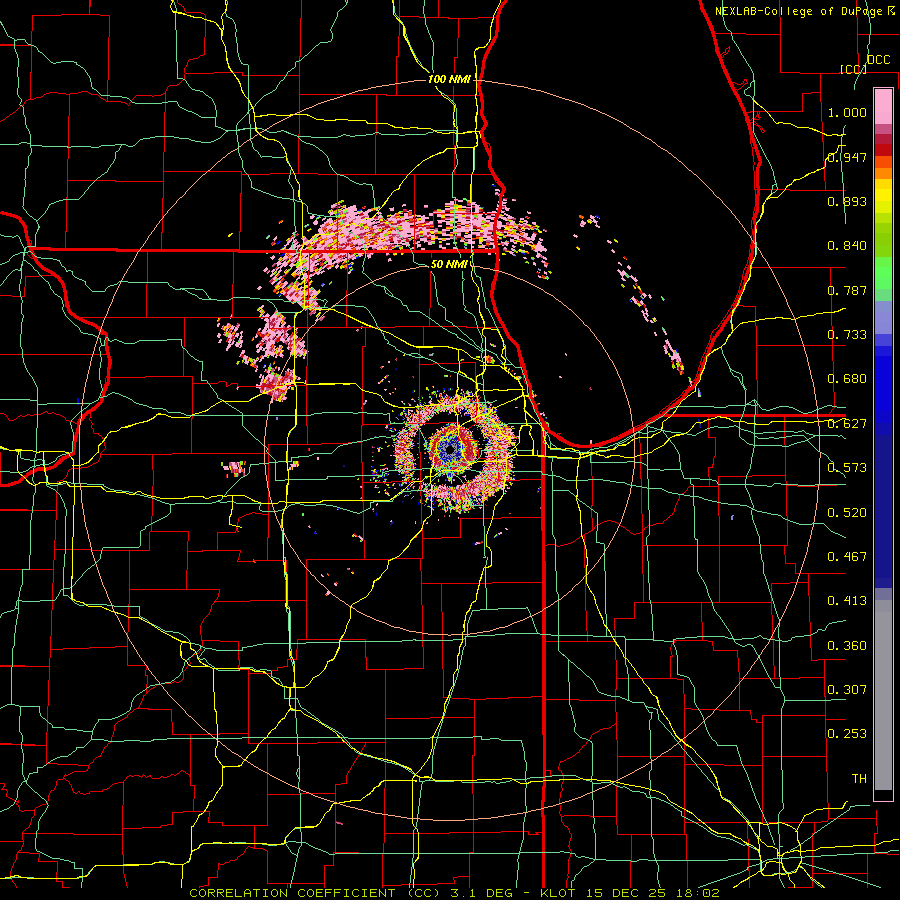Click the pink segment of color bar

click(883, 107)
